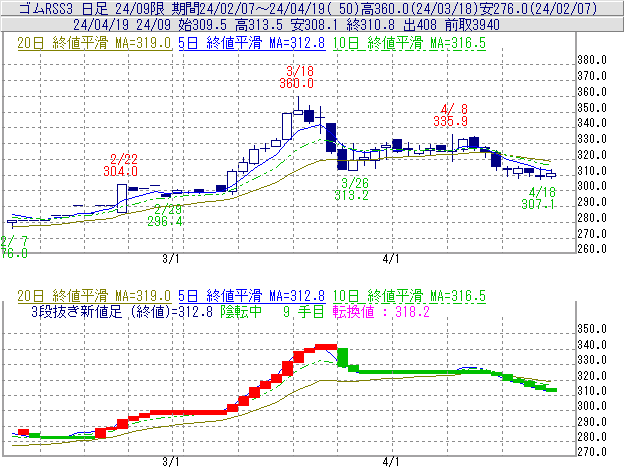This screenshot has width=624, height=475.
Task: Click the 20日 終値平滑 MA=319.0 legend in upper chart
Action: click(94, 43)
